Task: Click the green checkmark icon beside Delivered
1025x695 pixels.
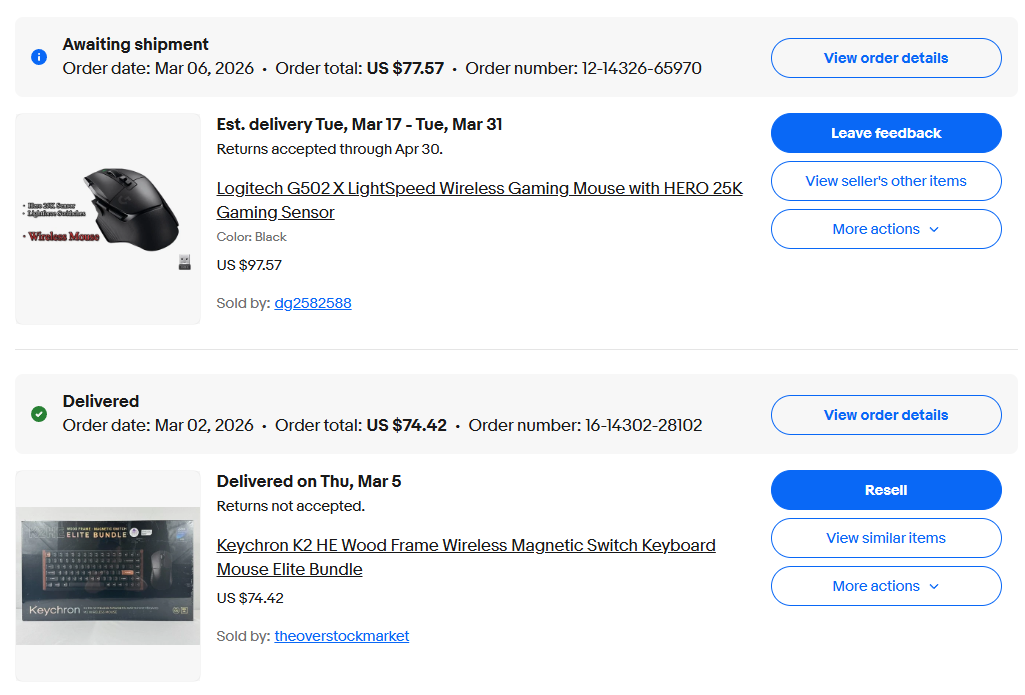Action: click(39, 414)
